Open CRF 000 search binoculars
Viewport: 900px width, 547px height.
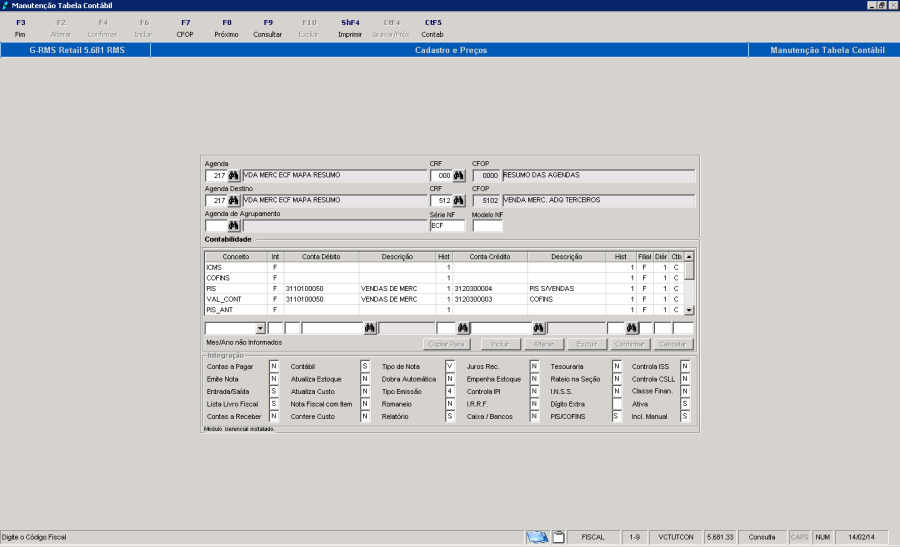pos(459,175)
